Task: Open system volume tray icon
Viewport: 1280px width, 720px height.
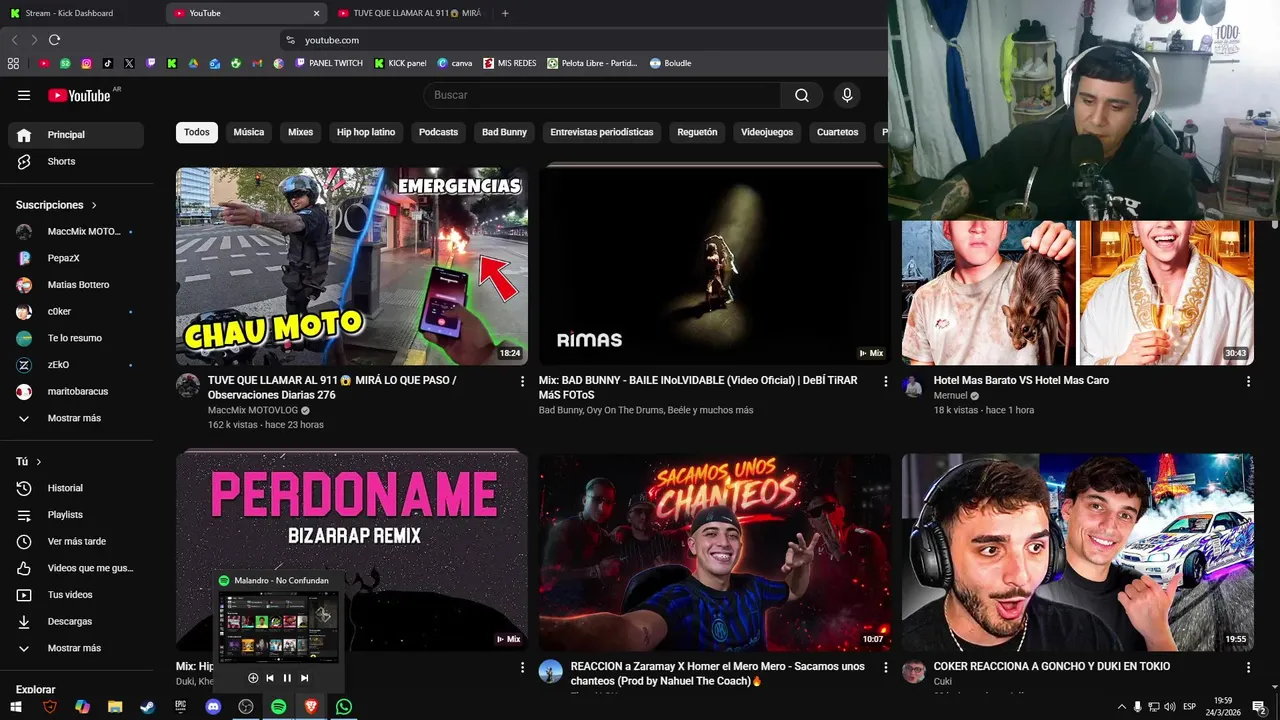Action: [x=1170, y=707]
